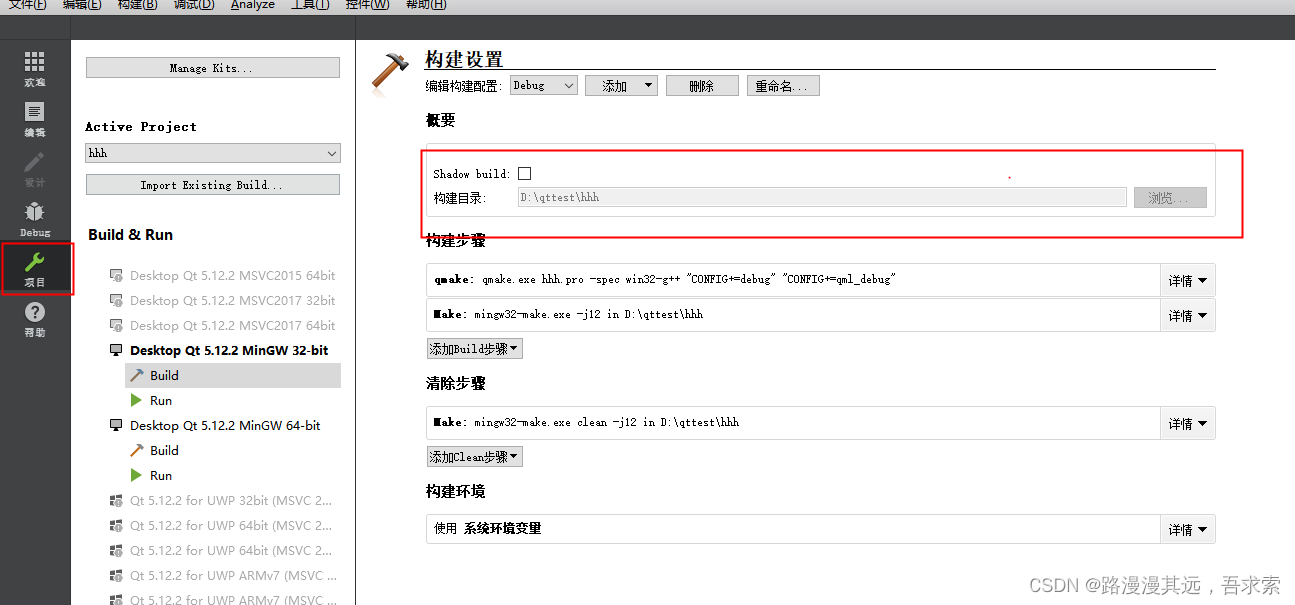Select Run under MinGW 32-bit kit
Viewport: 1295px width, 605px height.
click(161, 400)
